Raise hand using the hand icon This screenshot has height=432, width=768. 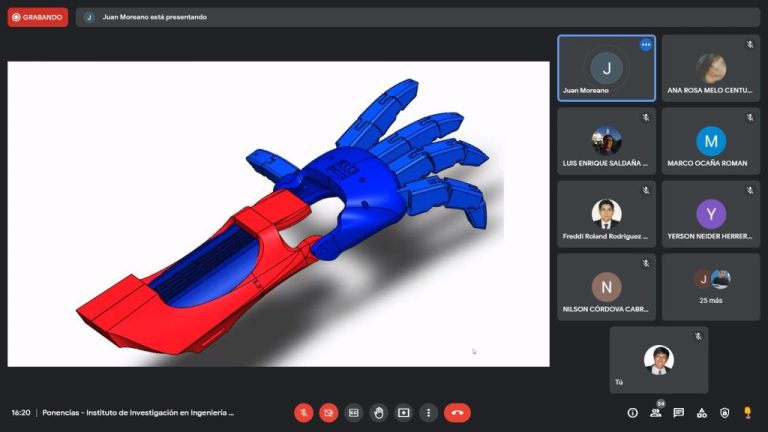(379, 412)
